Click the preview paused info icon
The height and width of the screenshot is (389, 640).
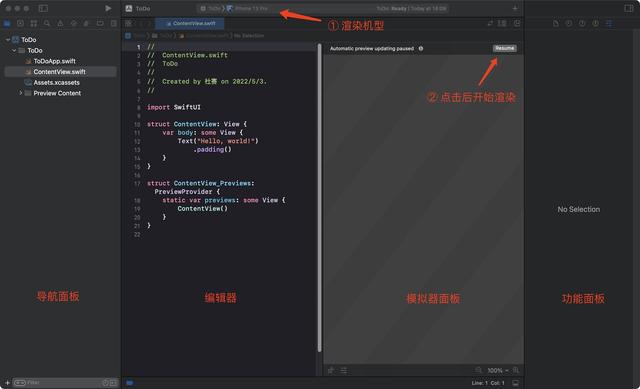click(x=420, y=49)
